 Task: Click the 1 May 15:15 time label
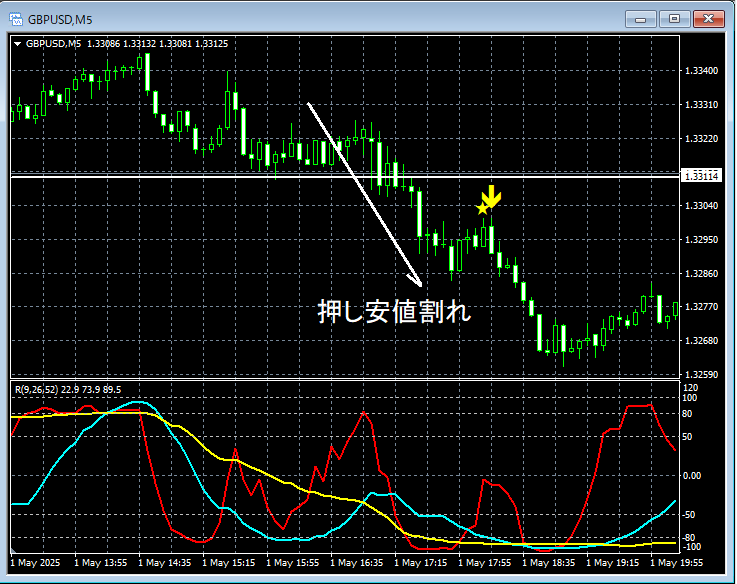(228, 563)
